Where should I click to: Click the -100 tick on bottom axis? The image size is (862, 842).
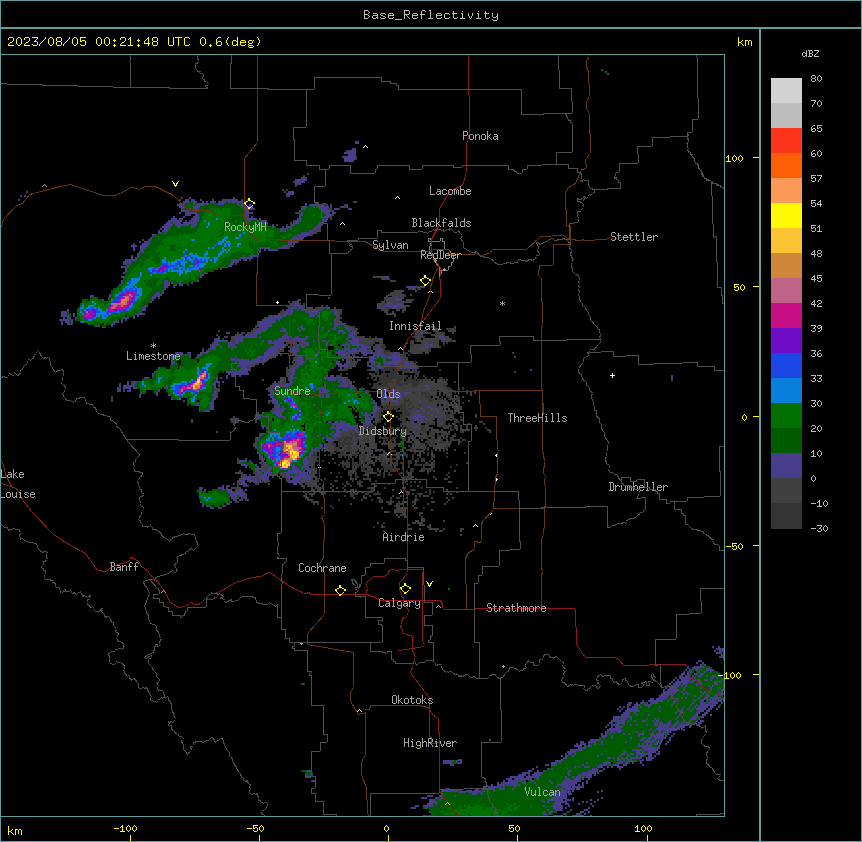click(125, 828)
